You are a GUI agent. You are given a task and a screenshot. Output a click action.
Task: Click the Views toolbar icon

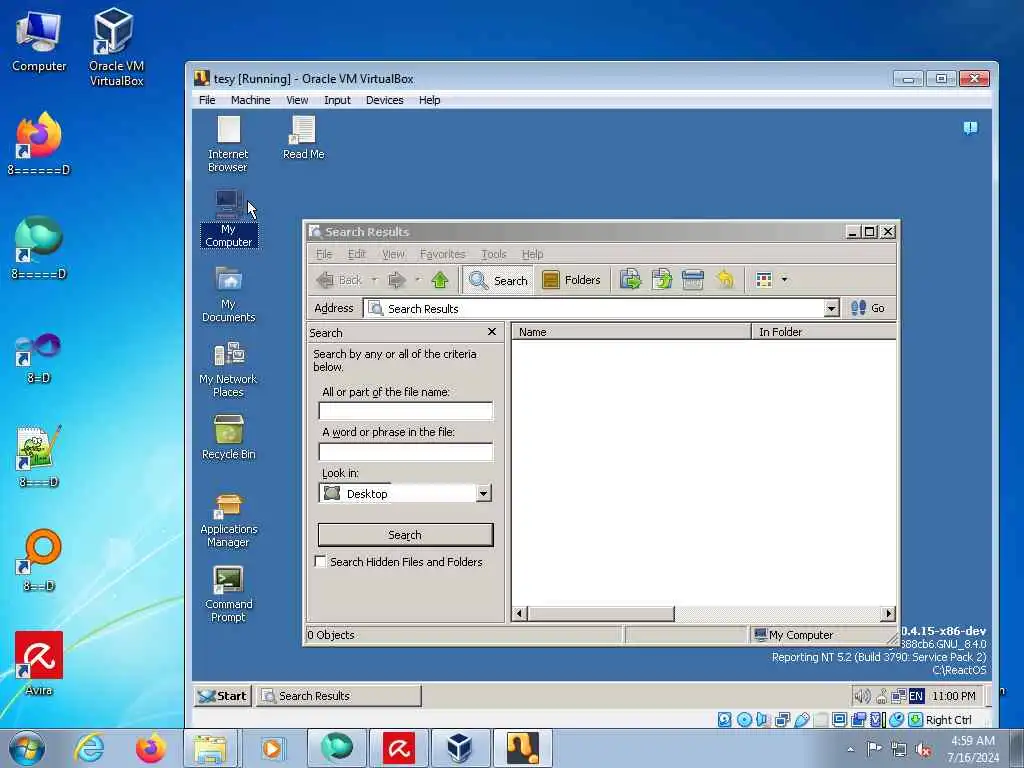click(x=763, y=280)
